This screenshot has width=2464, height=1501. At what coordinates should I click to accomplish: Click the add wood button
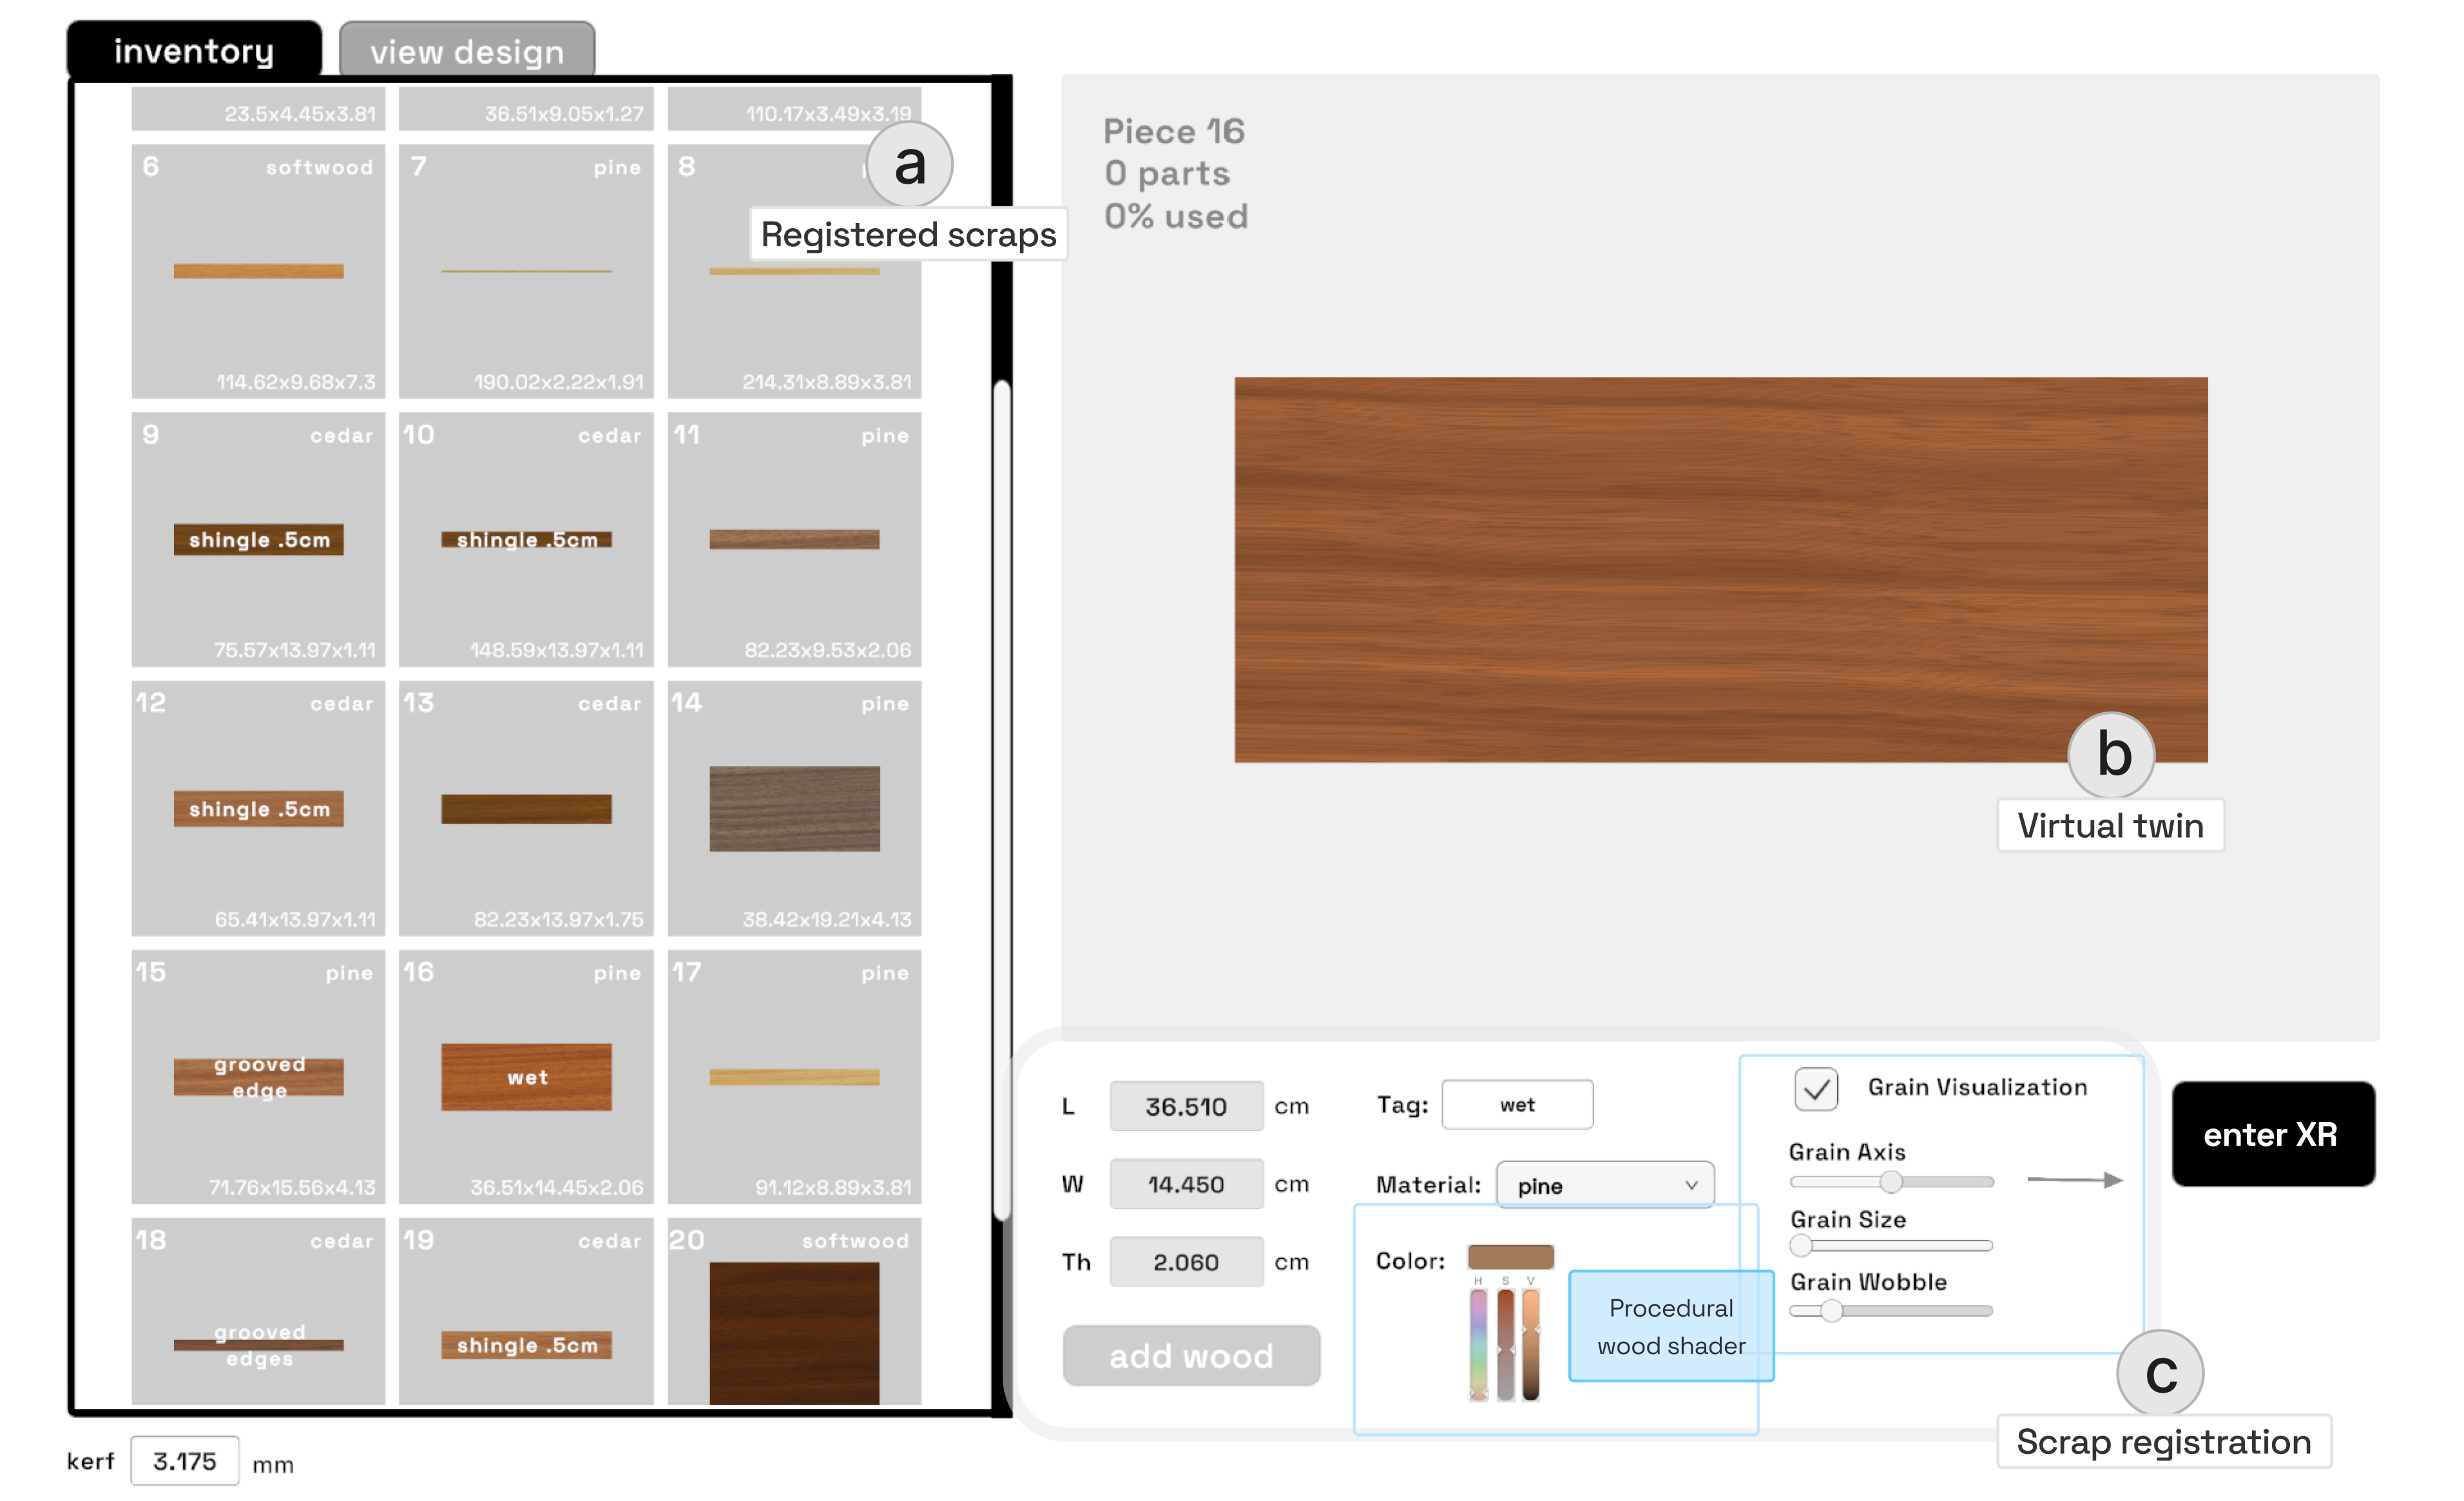click(1191, 1355)
